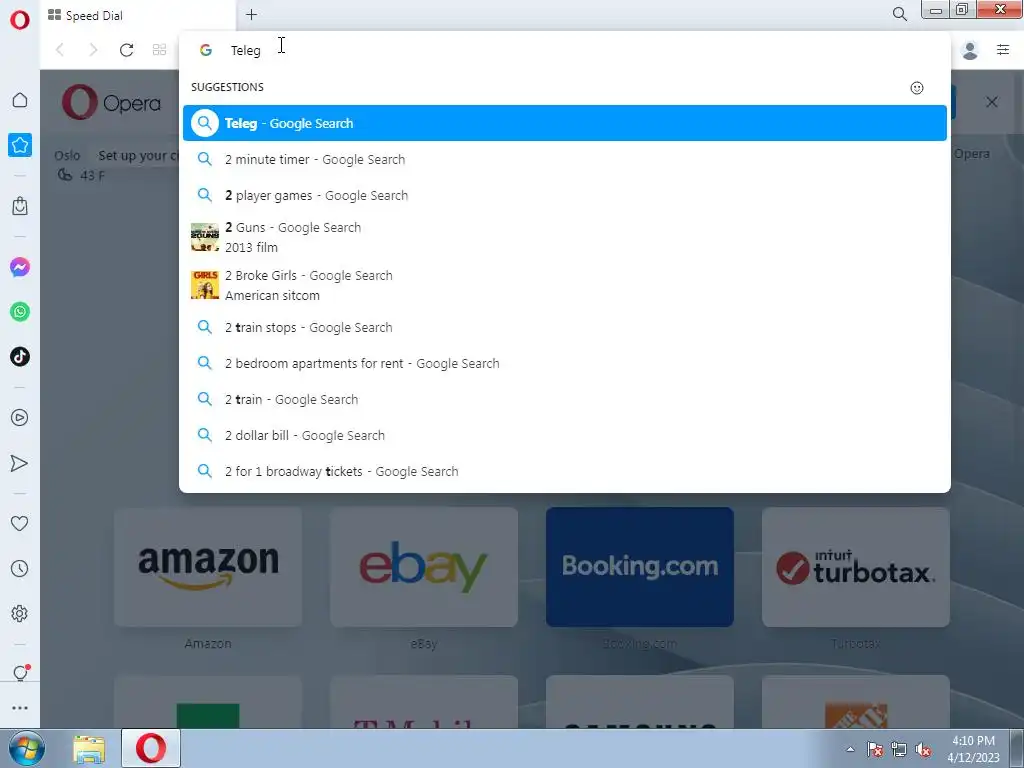Image resolution: width=1024 pixels, height=768 pixels.
Task: Choose the '2 minute timer' suggestion
Action: [564, 159]
